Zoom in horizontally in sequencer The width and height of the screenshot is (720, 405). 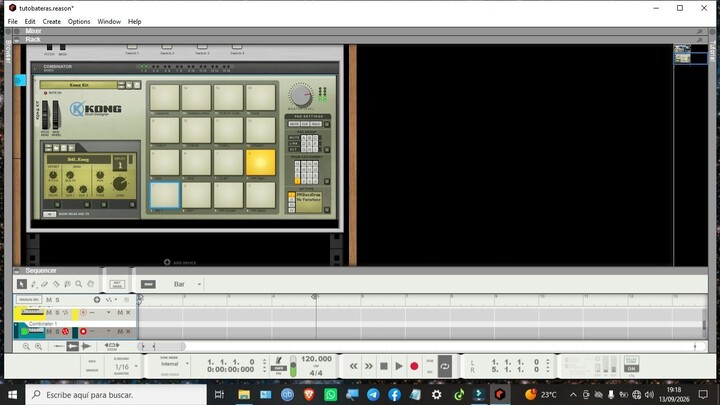pos(39,347)
